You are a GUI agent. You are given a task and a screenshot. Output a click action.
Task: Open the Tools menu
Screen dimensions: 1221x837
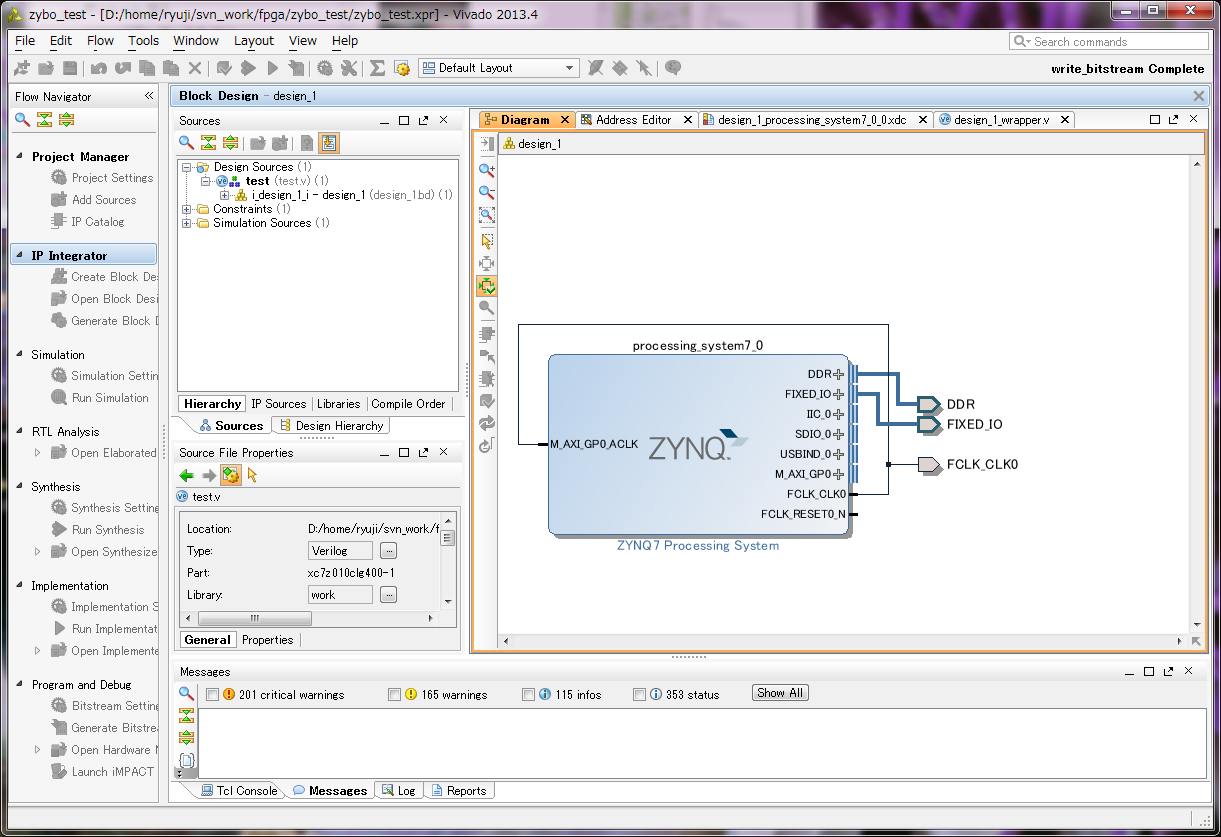pyautogui.click(x=143, y=41)
